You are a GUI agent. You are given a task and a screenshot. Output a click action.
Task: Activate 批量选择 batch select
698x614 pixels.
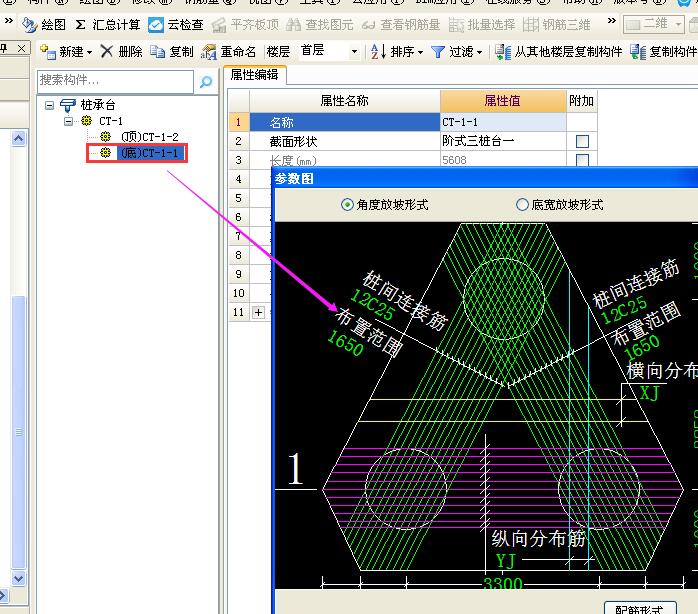coord(481,24)
